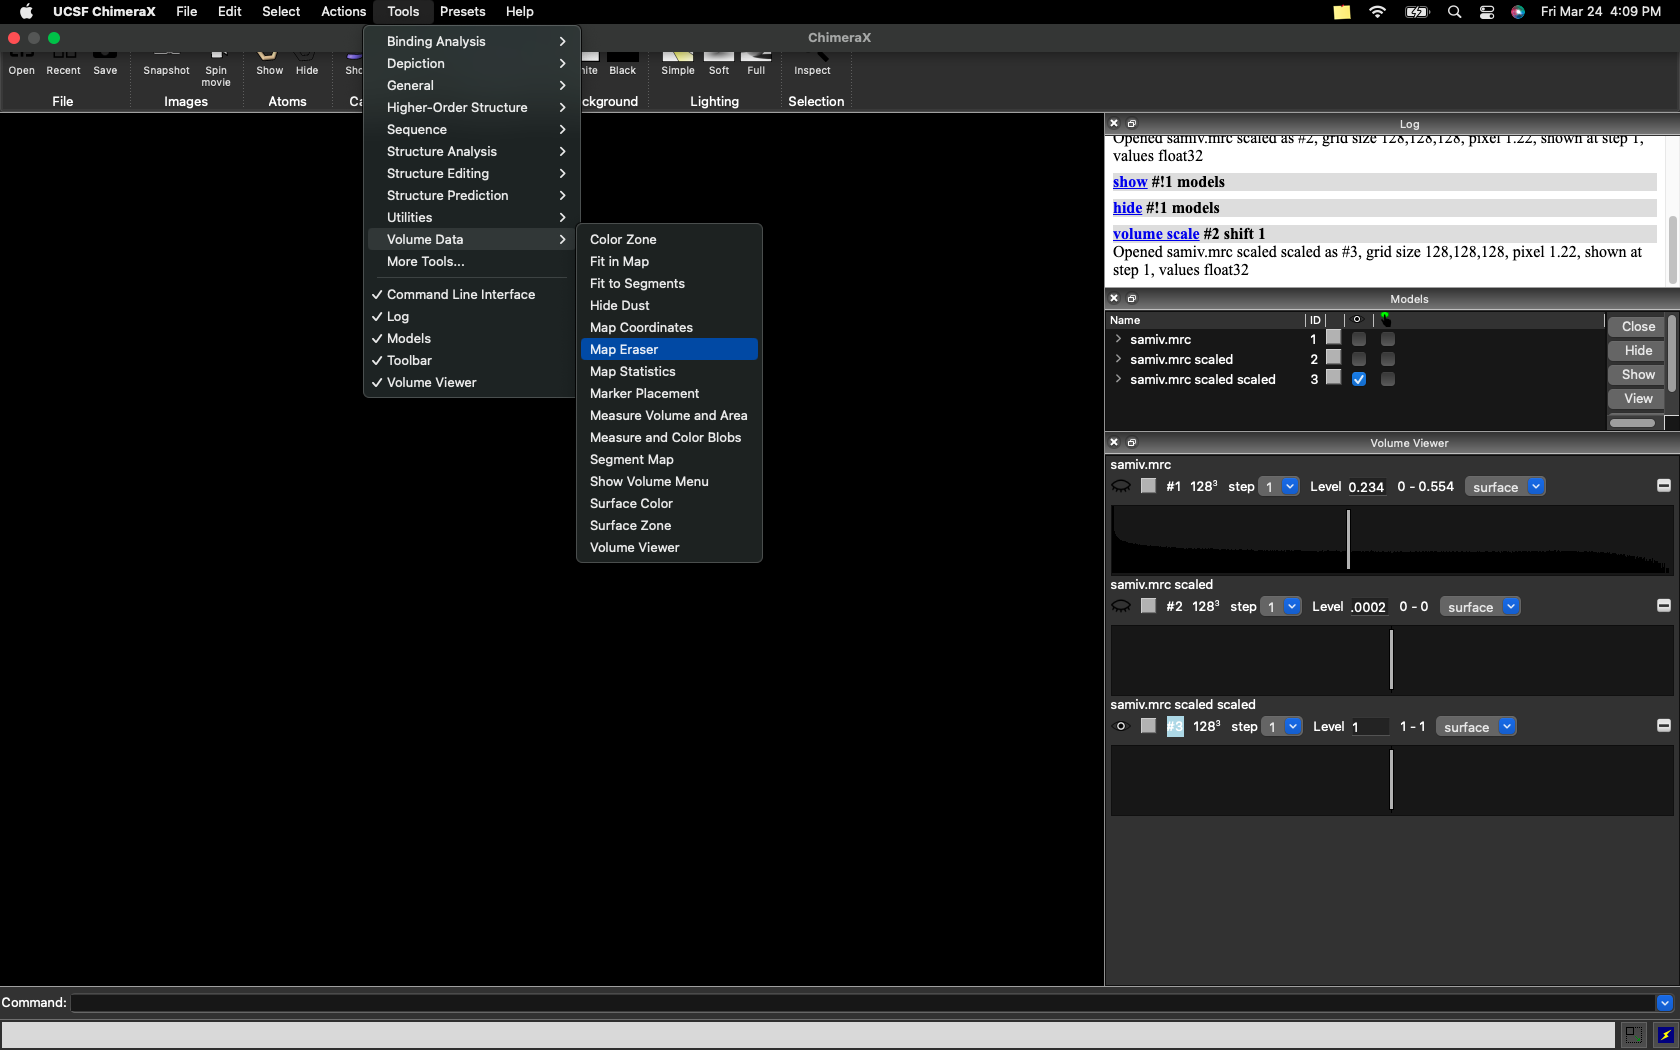This screenshot has width=1680, height=1050.
Task: Click the Save toolbar icon
Action: pos(105,63)
